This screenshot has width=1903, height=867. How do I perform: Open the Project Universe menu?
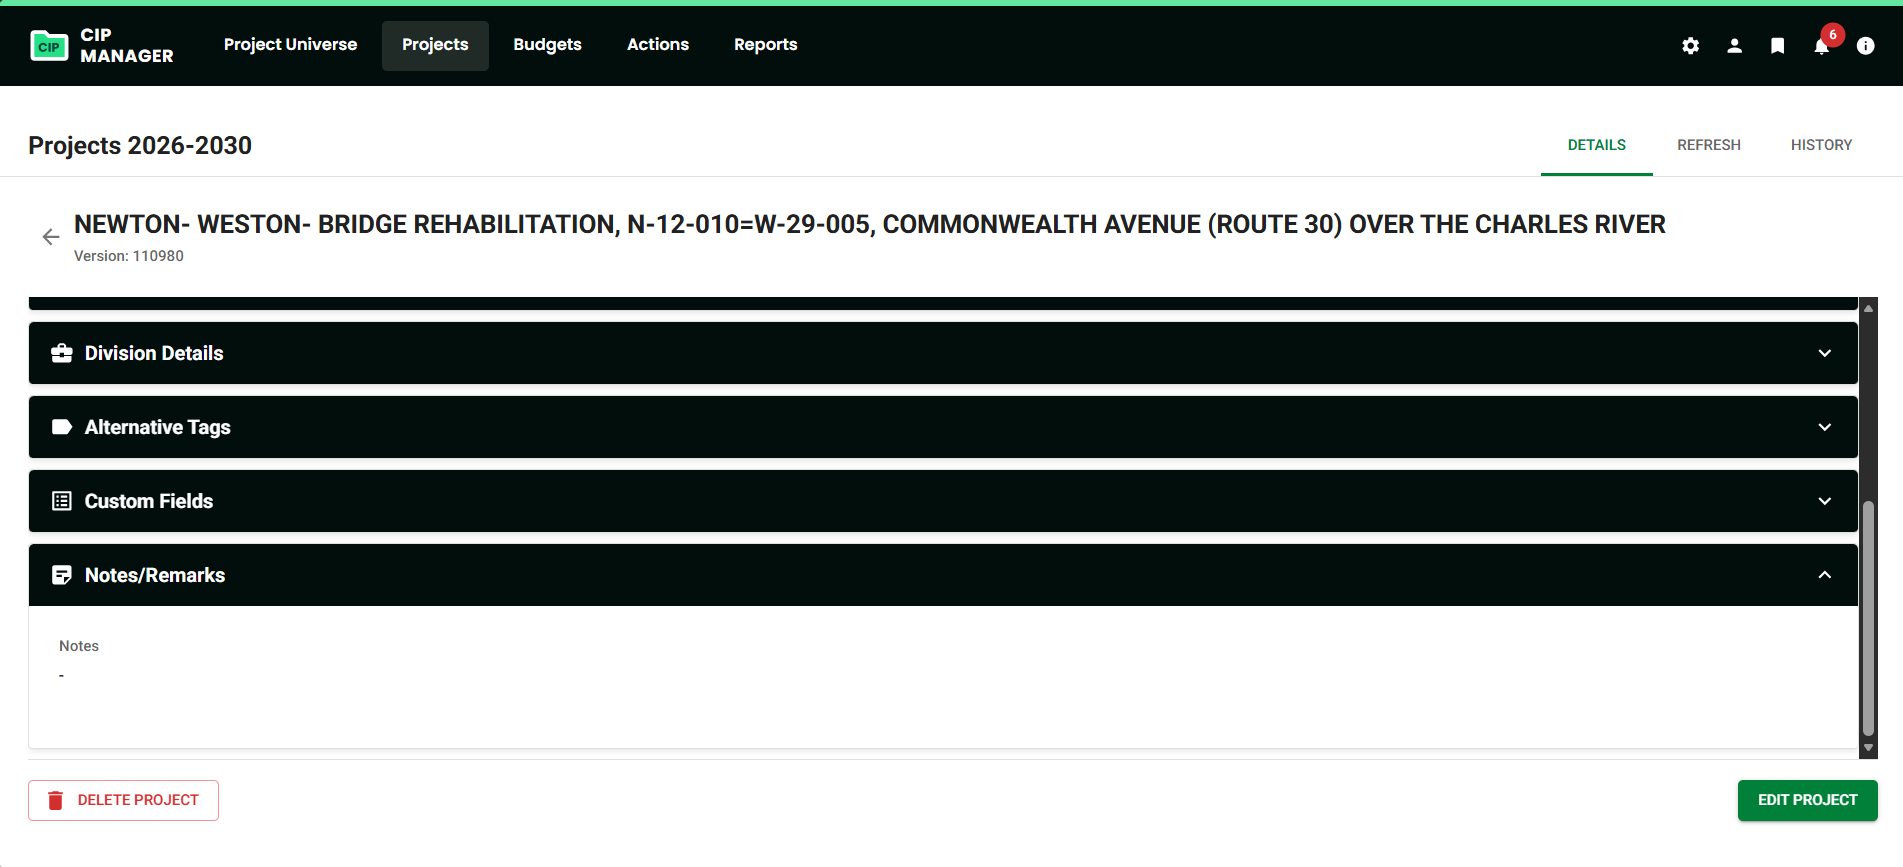(290, 45)
